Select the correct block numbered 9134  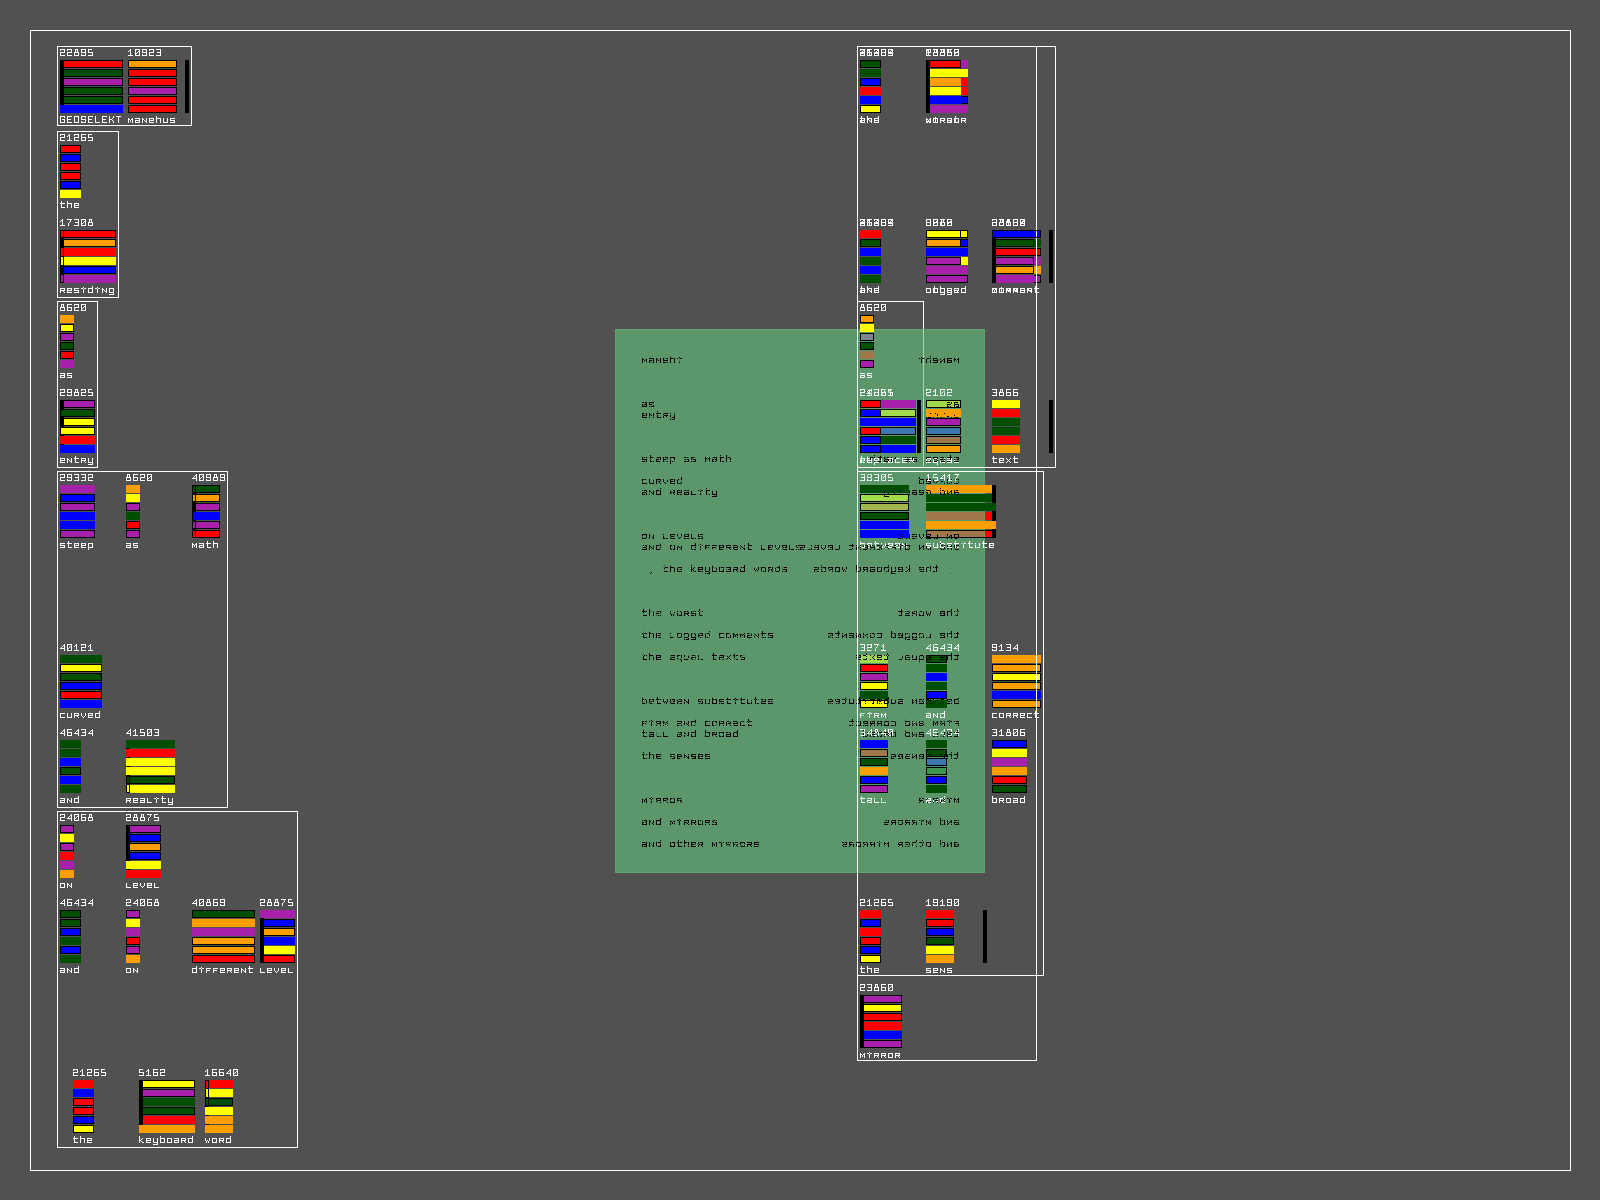(1016, 681)
